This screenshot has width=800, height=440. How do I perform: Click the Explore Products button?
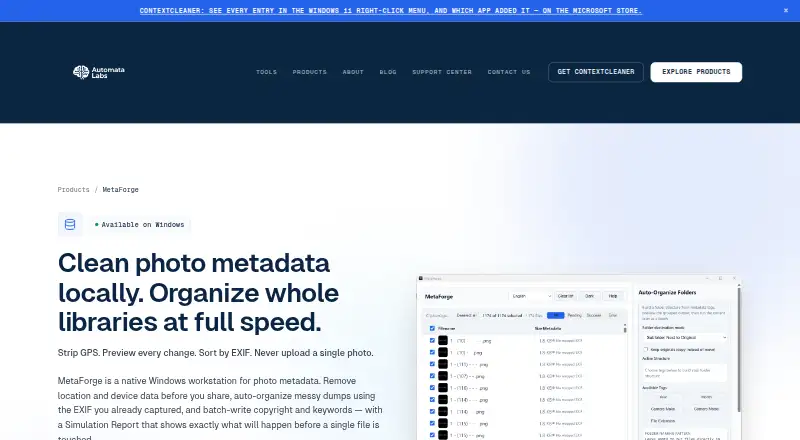coord(696,72)
